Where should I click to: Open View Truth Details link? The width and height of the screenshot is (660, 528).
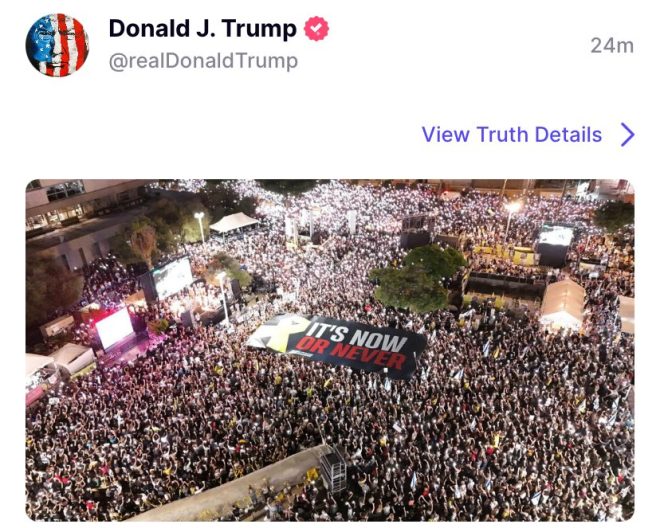point(511,135)
